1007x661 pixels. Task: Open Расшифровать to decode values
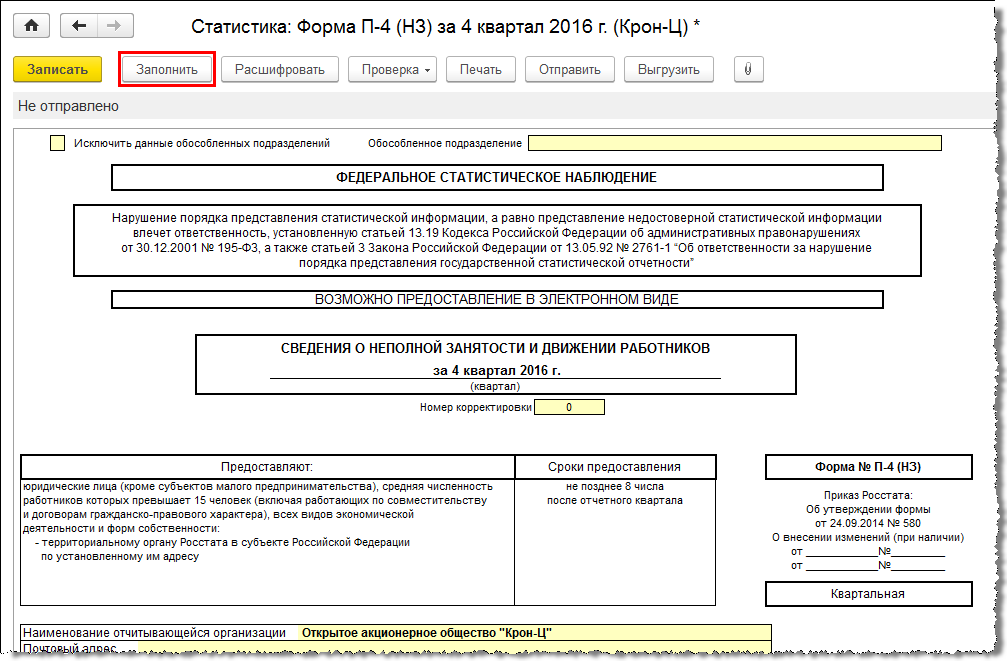280,69
